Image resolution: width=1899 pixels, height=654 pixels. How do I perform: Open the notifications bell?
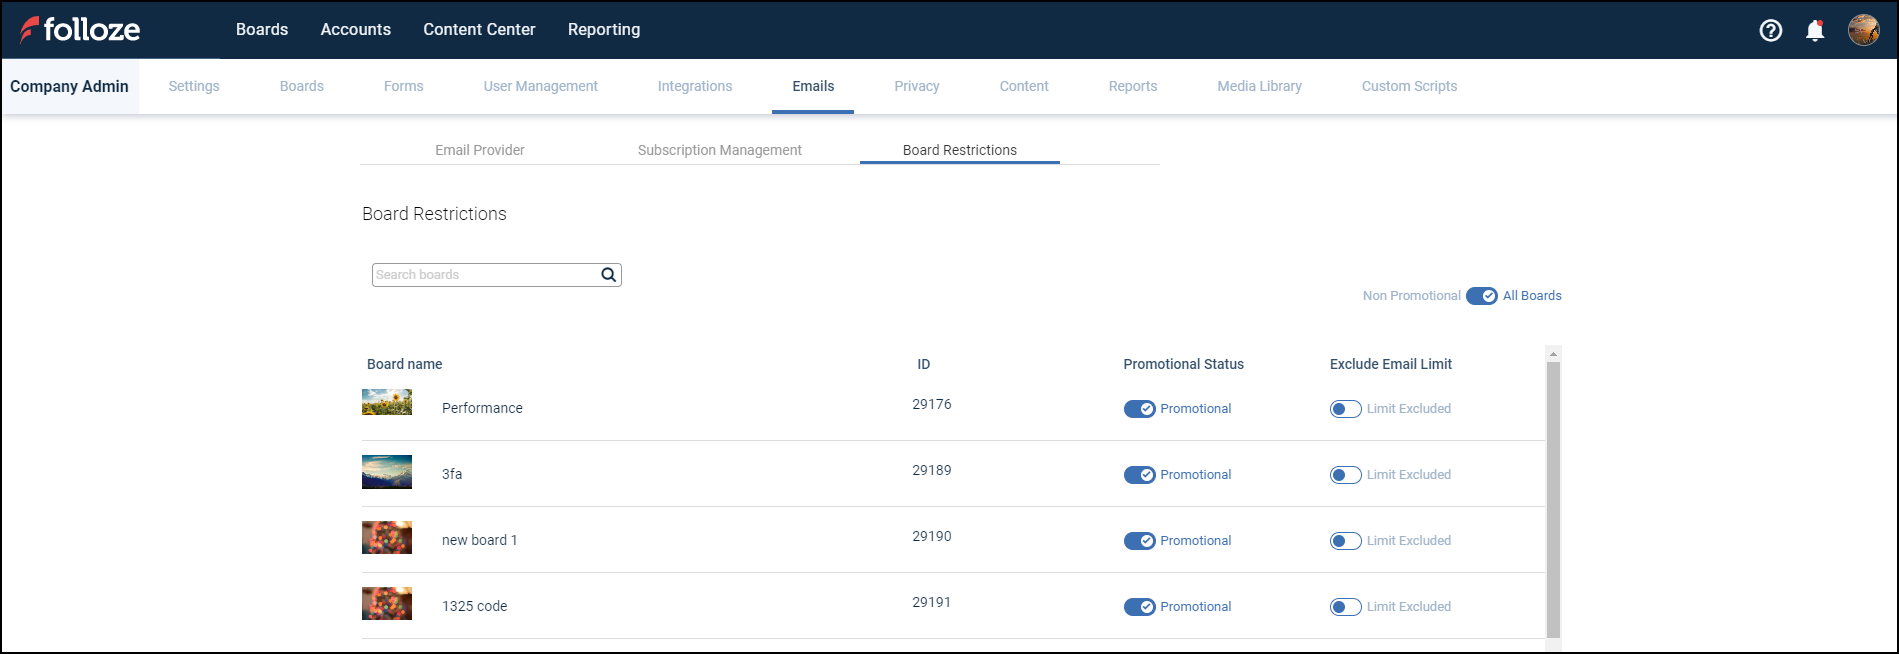coord(1814,30)
